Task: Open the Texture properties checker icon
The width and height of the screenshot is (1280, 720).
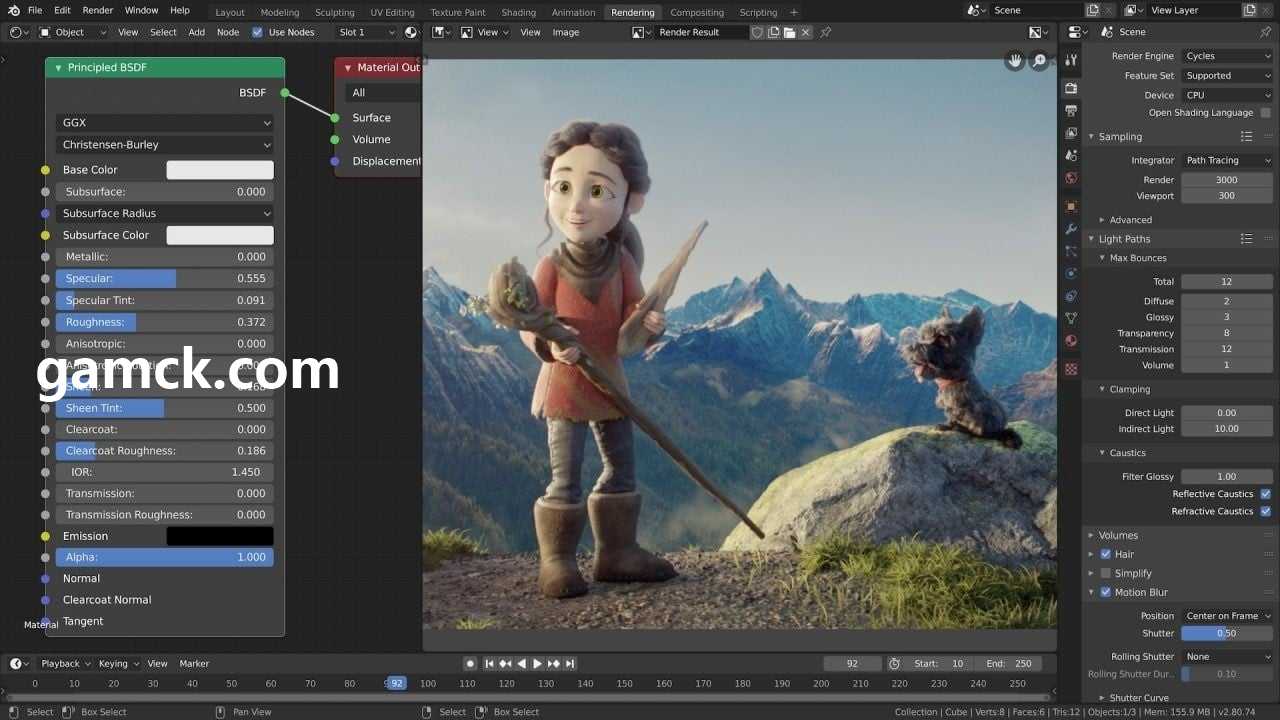Action: (x=1071, y=369)
